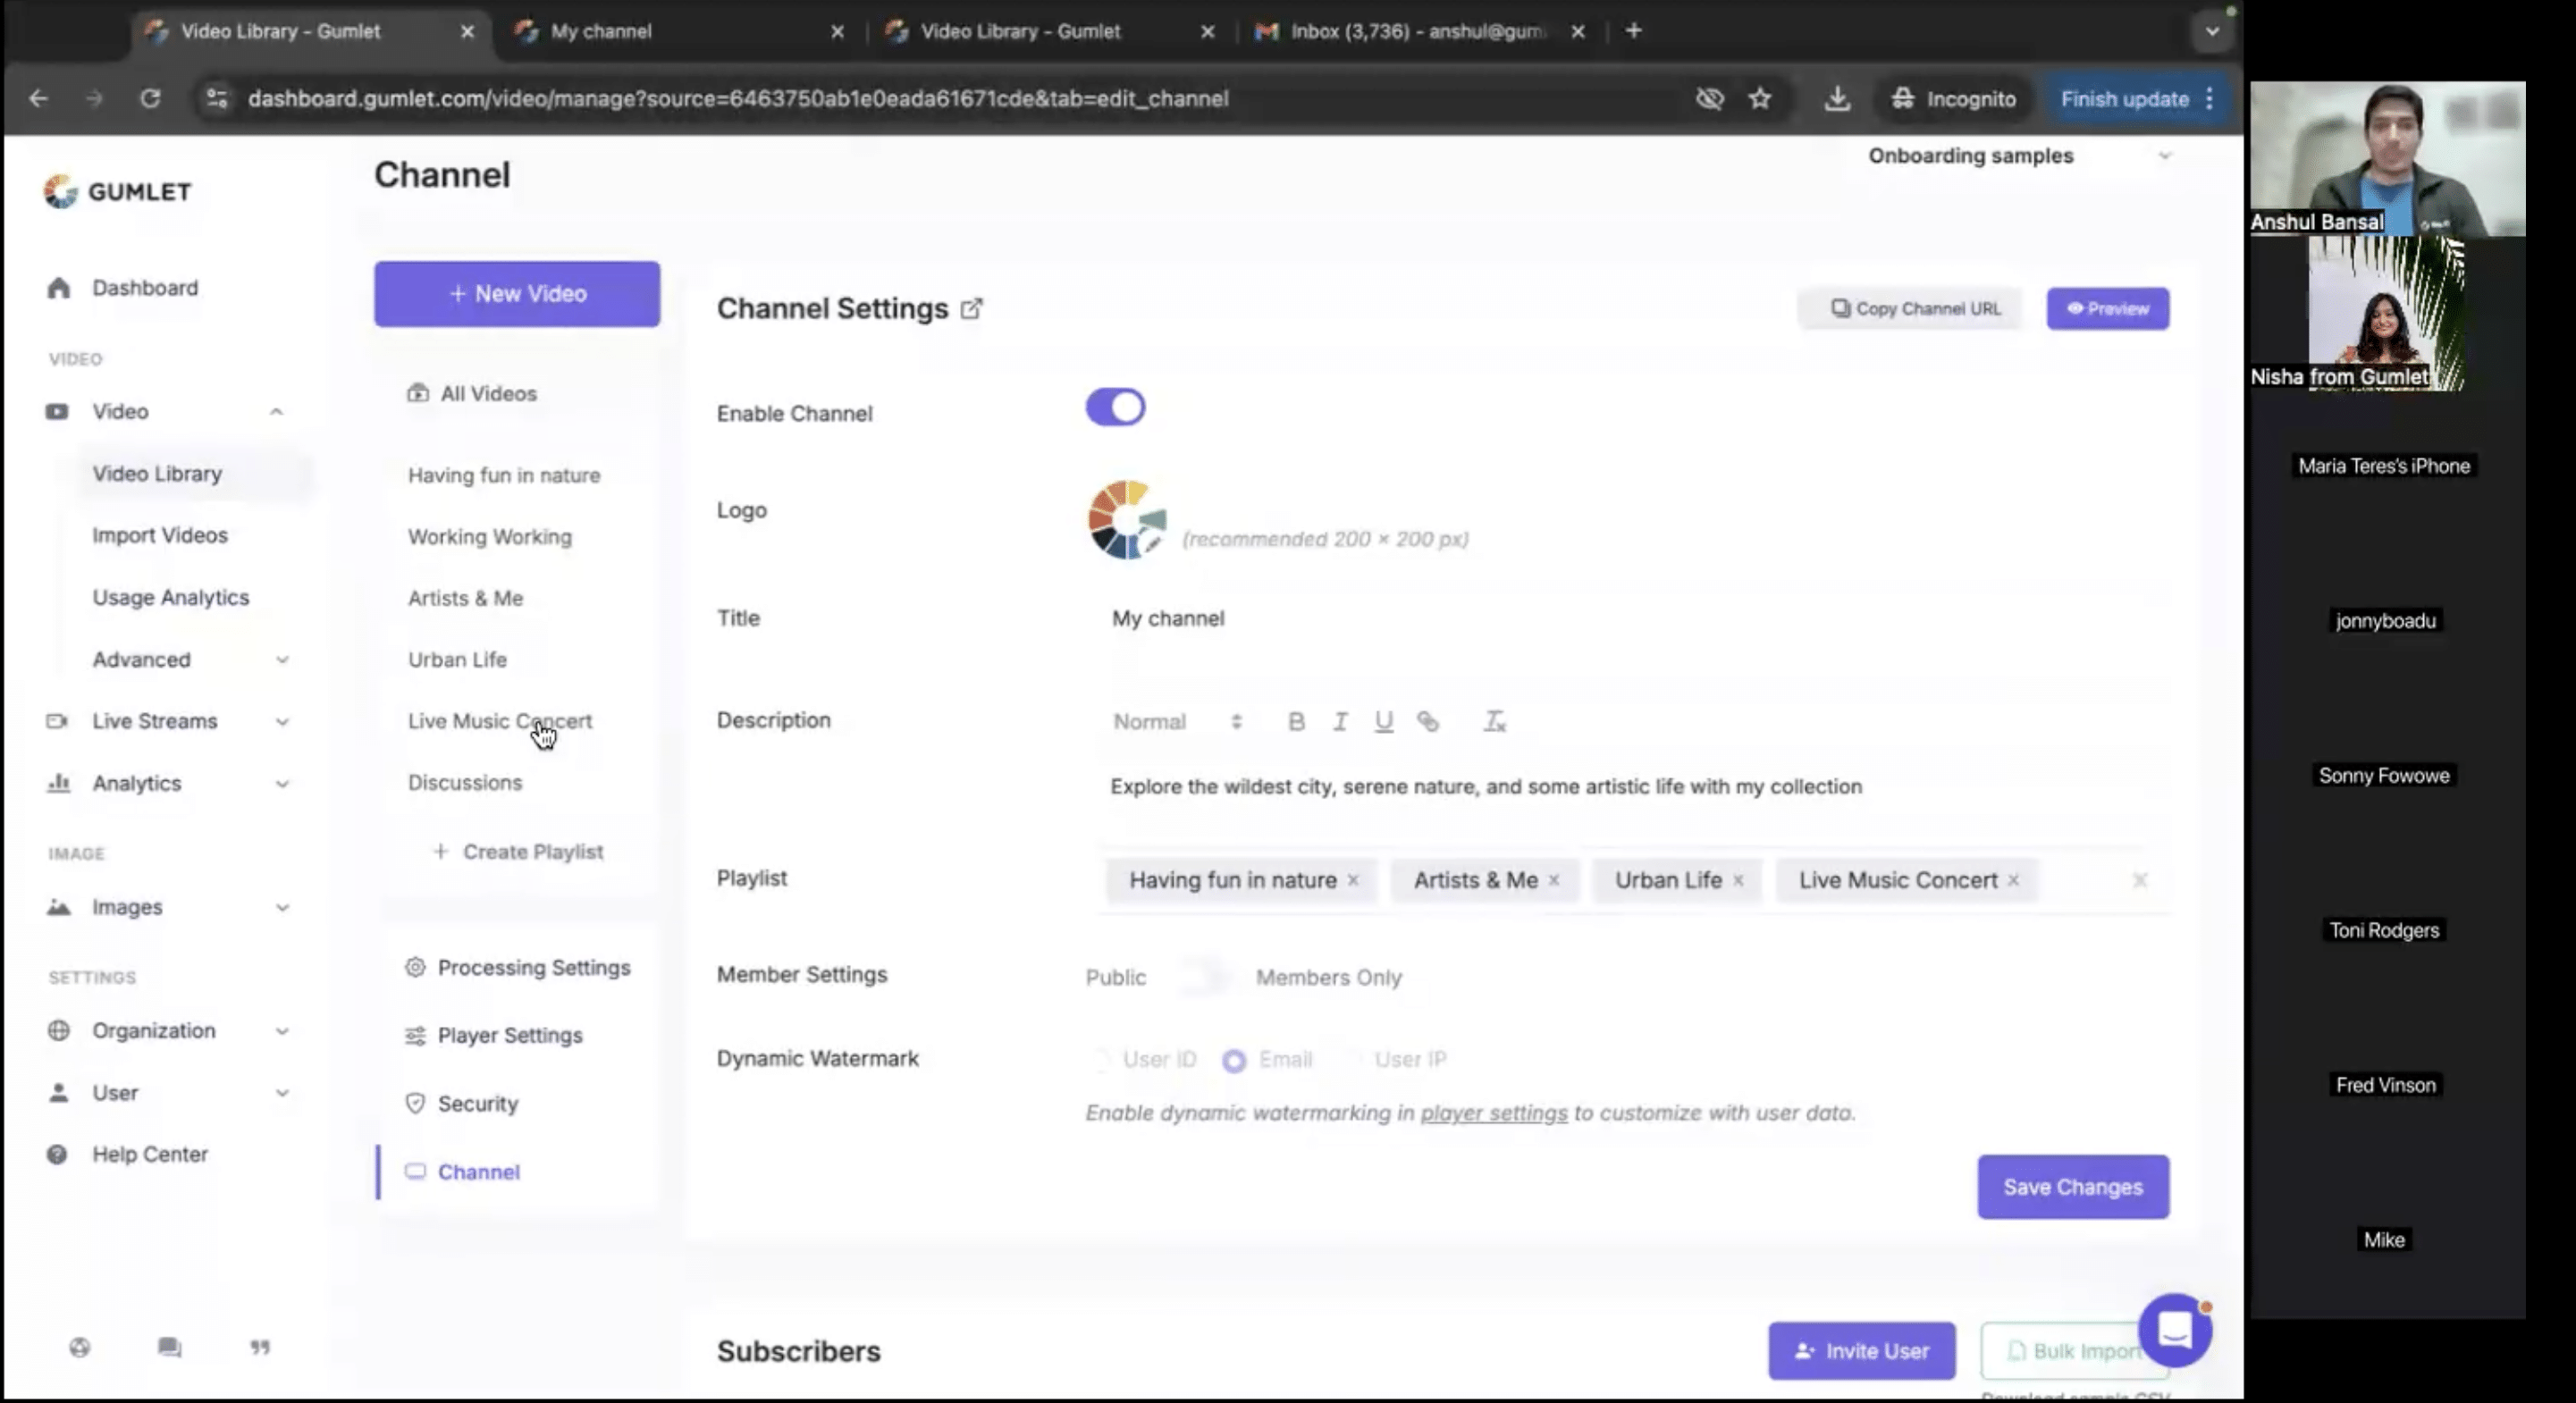
Task: Remove Artists & Me playlist tag
Action: tap(1554, 880)
